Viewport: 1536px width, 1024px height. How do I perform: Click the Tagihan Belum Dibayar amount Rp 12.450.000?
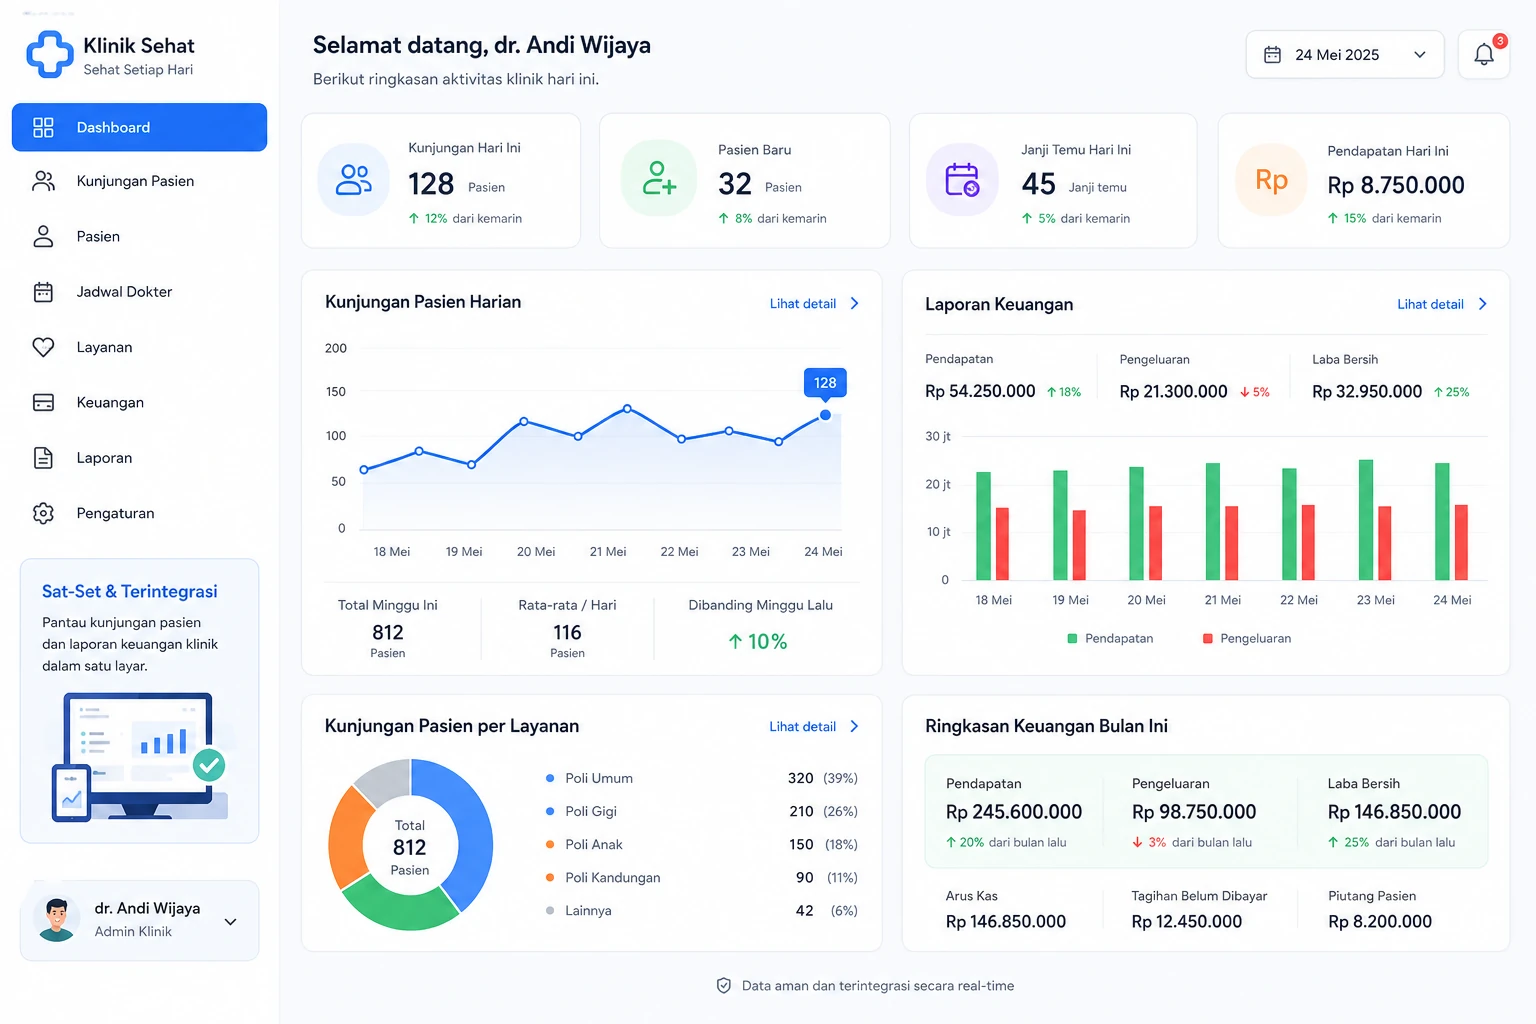click(1187, 921)
